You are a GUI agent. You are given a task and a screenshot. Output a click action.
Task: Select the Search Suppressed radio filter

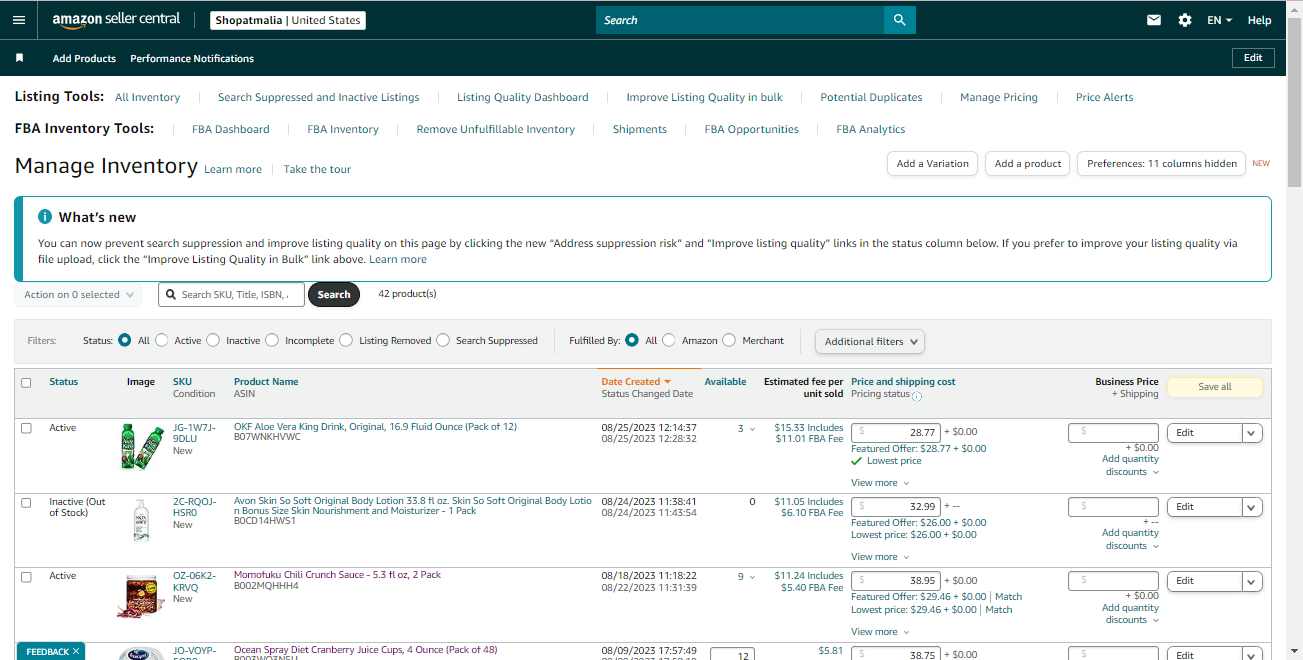[x=443, y=340]
